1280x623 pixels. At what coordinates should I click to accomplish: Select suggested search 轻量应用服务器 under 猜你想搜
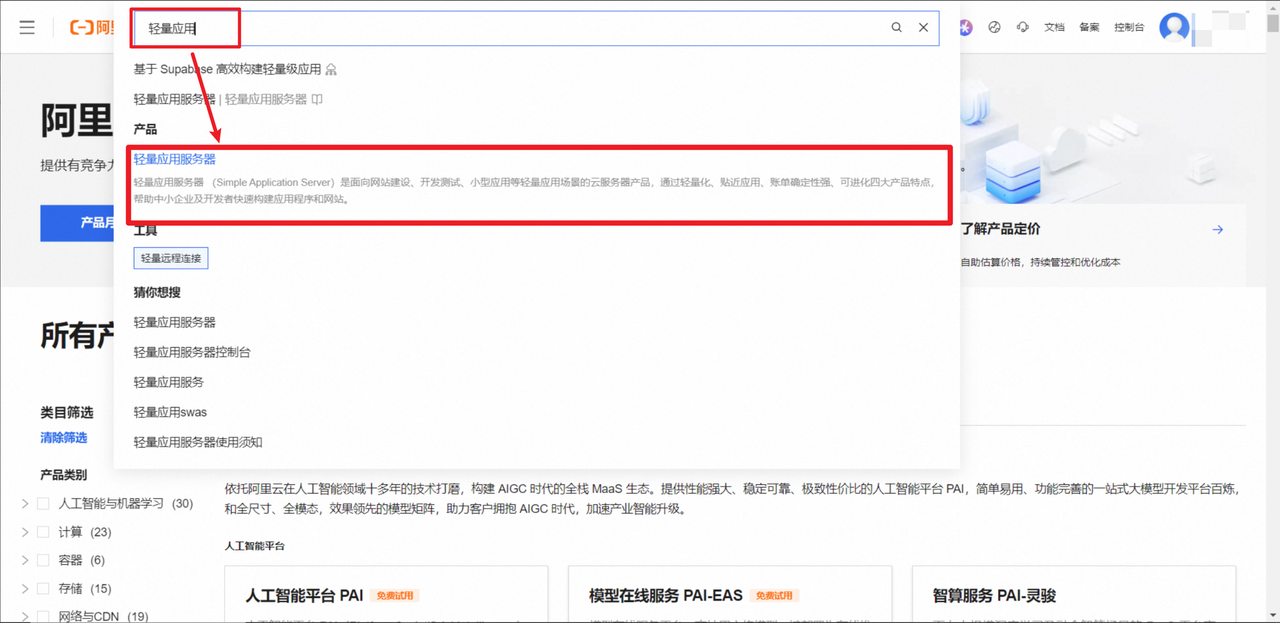(174, 322)
